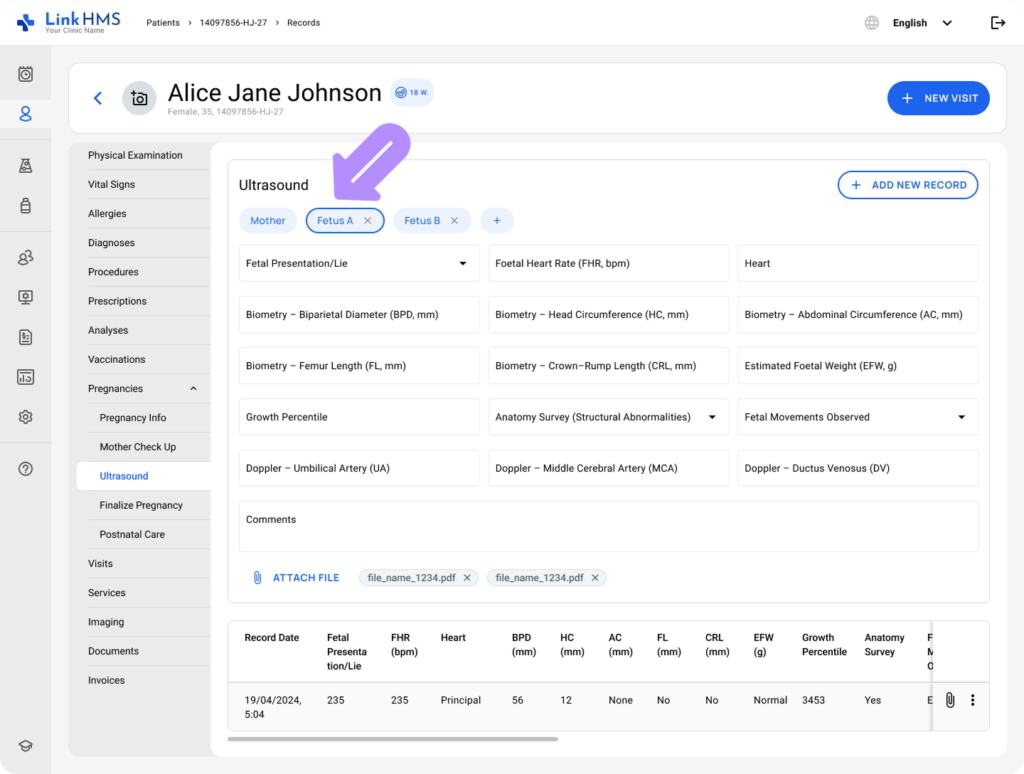Click the NEW VISIT button
This screenshot has width=1024, height=774.
938,98
